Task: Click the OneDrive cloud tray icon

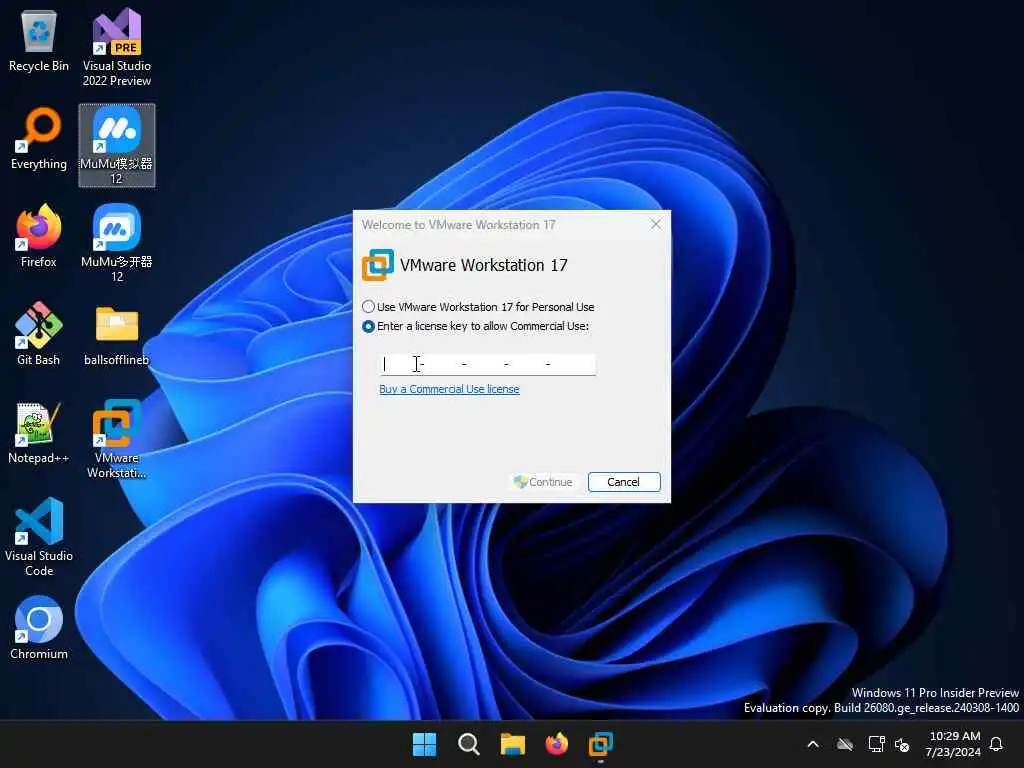Action: coord(845,744)
